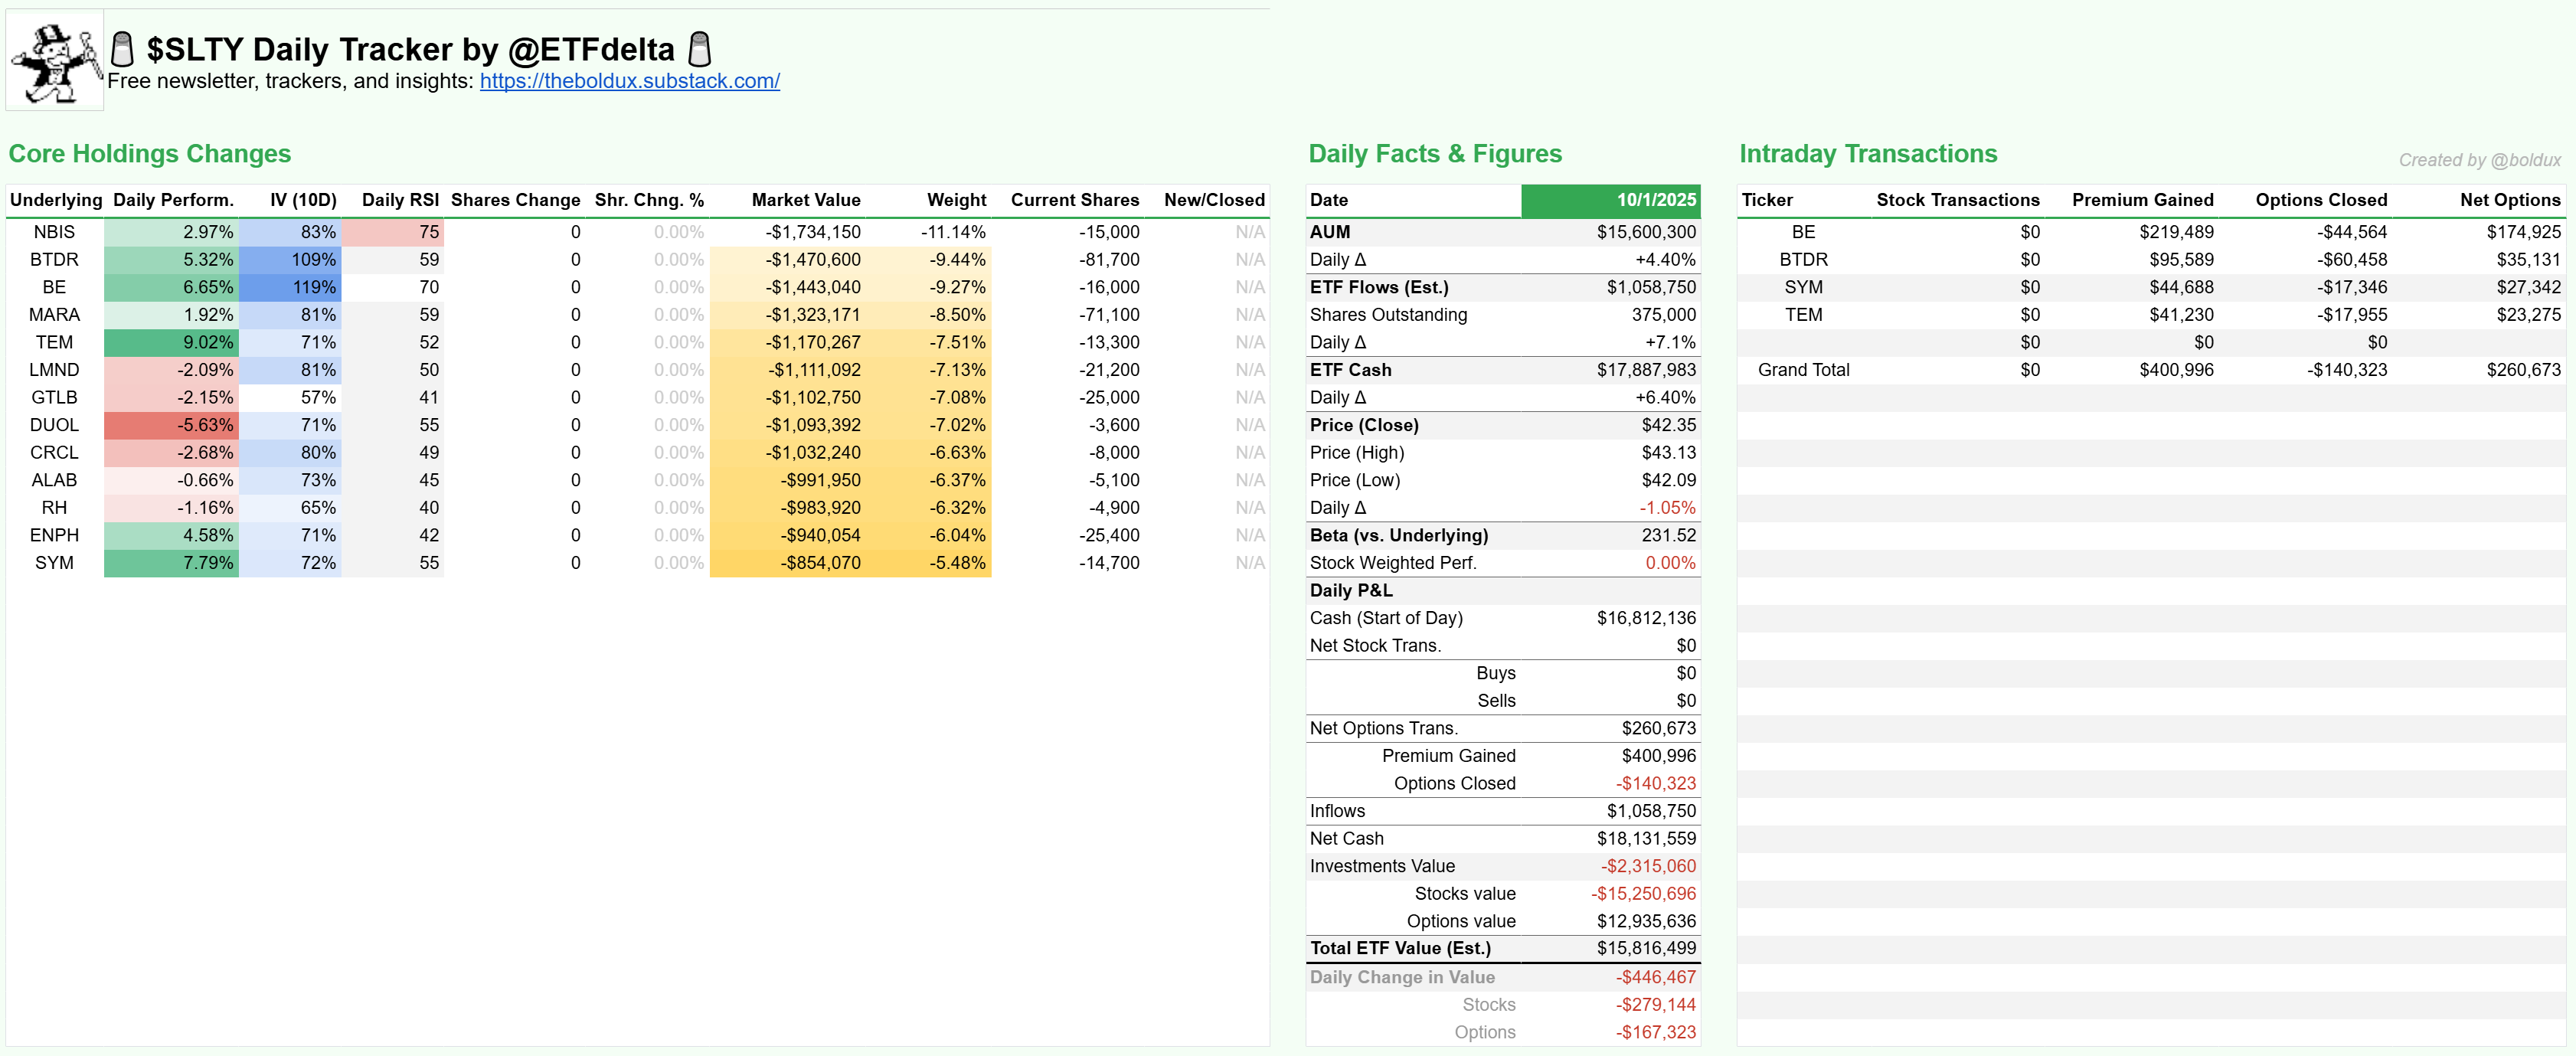
Task: Open the theboldux.substack.com link
Action: tap(629, 81)
